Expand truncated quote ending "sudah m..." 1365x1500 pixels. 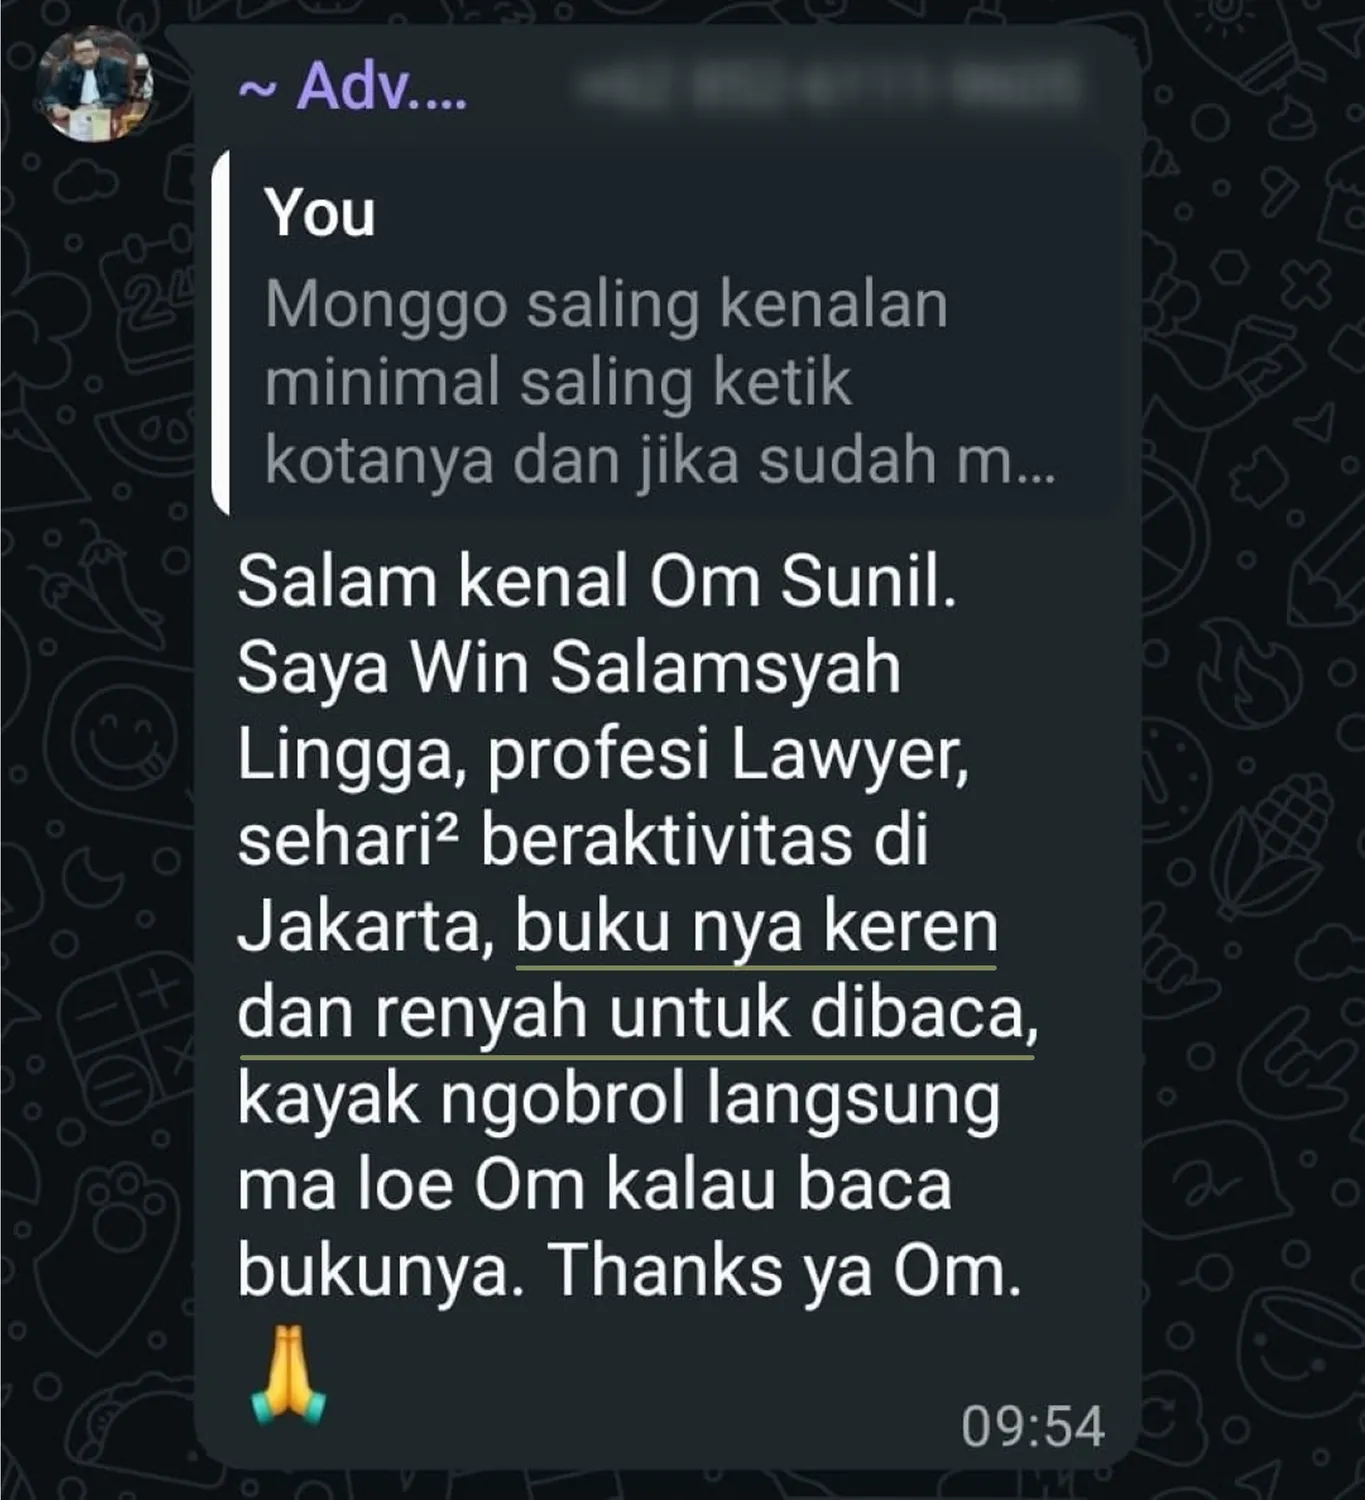coord(660,461)
